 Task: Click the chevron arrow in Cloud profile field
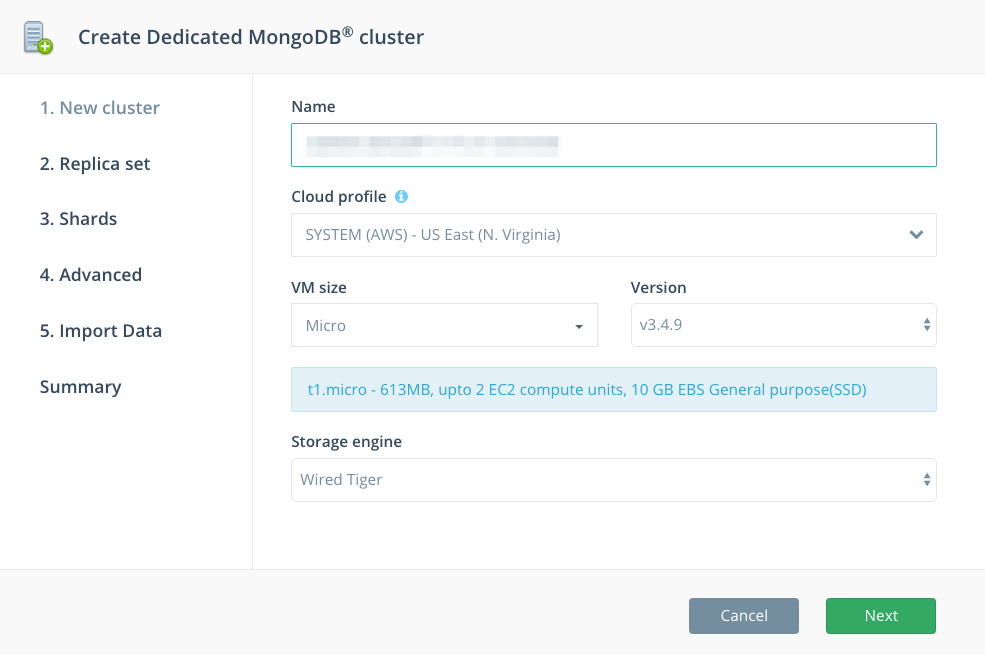[916, 235]
